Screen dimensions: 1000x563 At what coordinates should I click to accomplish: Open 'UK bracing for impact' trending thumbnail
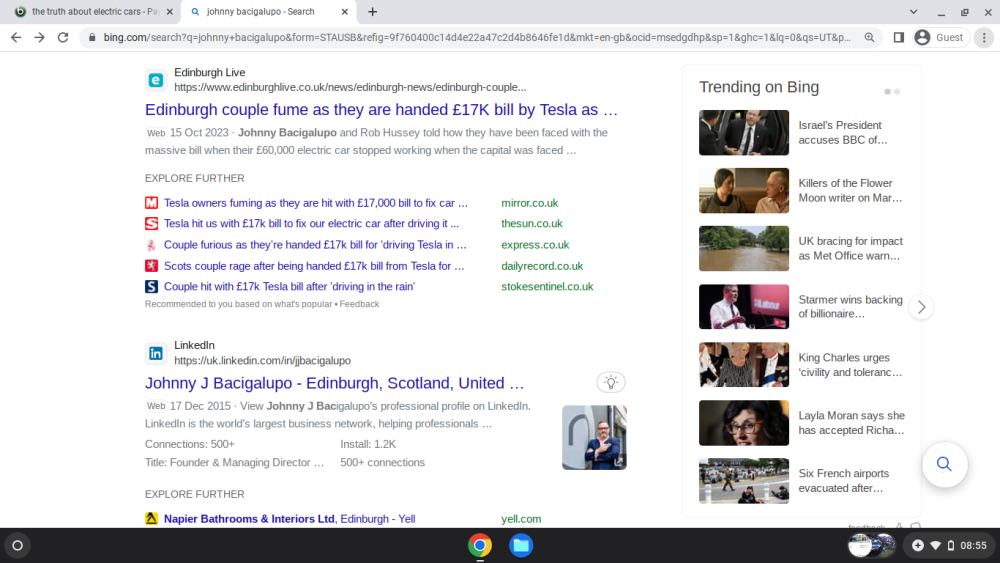pyautogui.click(x=744, y=249)
